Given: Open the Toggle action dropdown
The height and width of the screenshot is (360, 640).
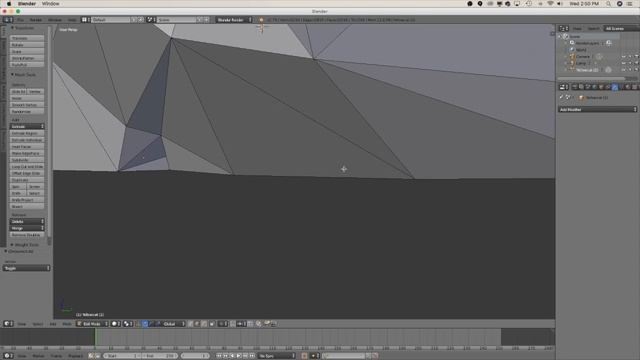Looking at the screenshot, I should pyautogui.click(x=27, y=268).
